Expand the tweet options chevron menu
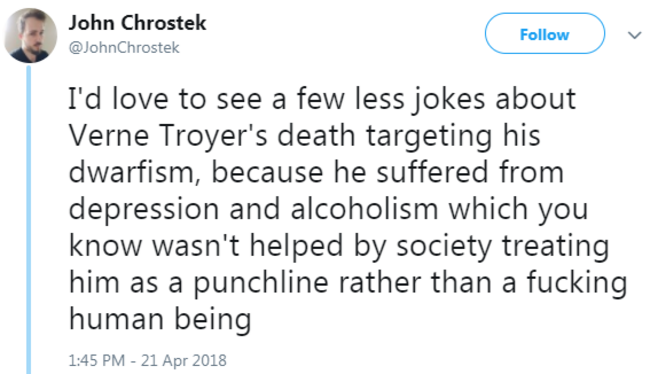The width and height of the screenshot is (650, 374). 634,35
